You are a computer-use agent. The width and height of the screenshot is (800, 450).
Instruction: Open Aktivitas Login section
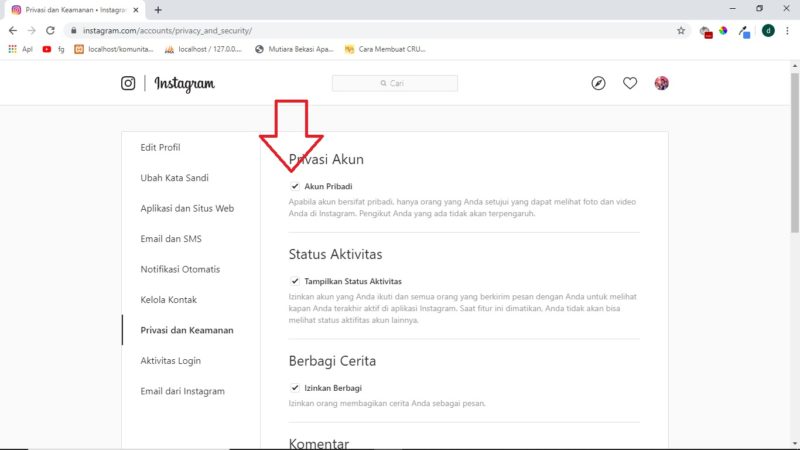[170, 361]
